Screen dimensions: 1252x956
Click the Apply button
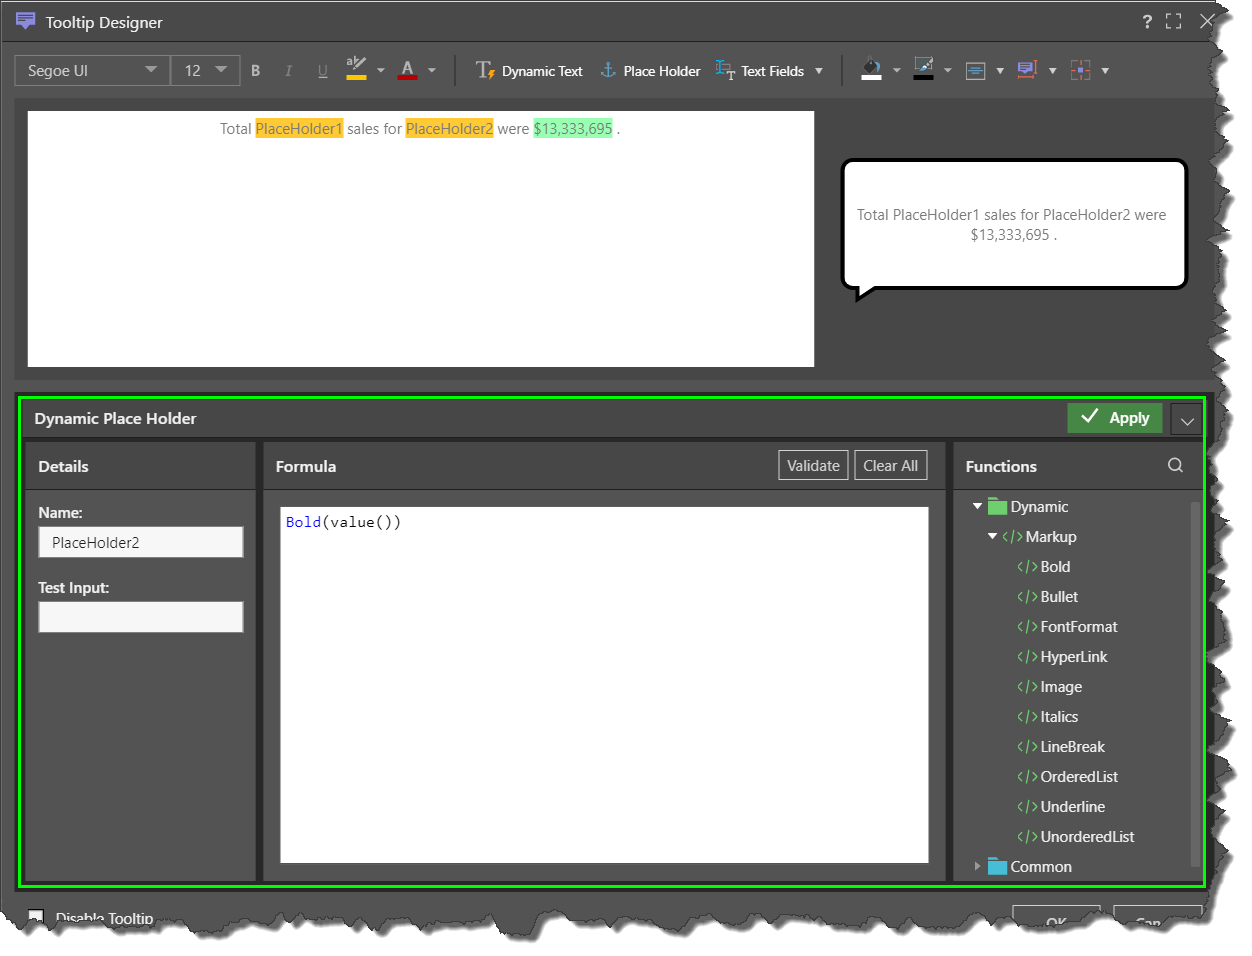click(x=1115, y=418)
